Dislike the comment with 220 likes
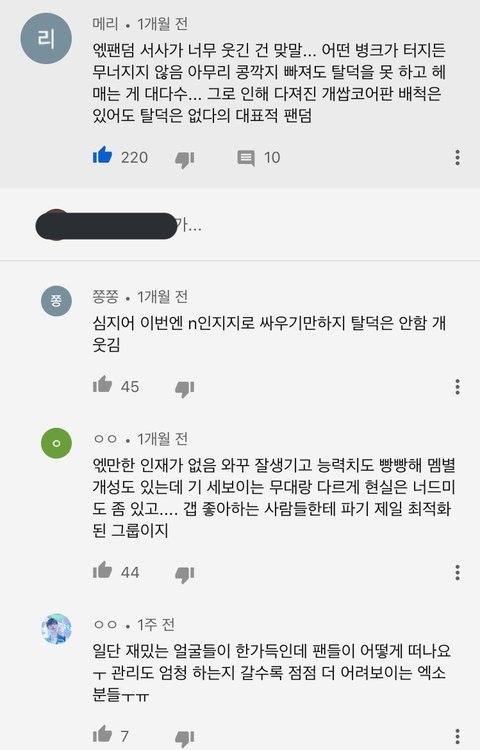This screenshot has width=480, height=750. pyautogui.click(x=185, y=159)
